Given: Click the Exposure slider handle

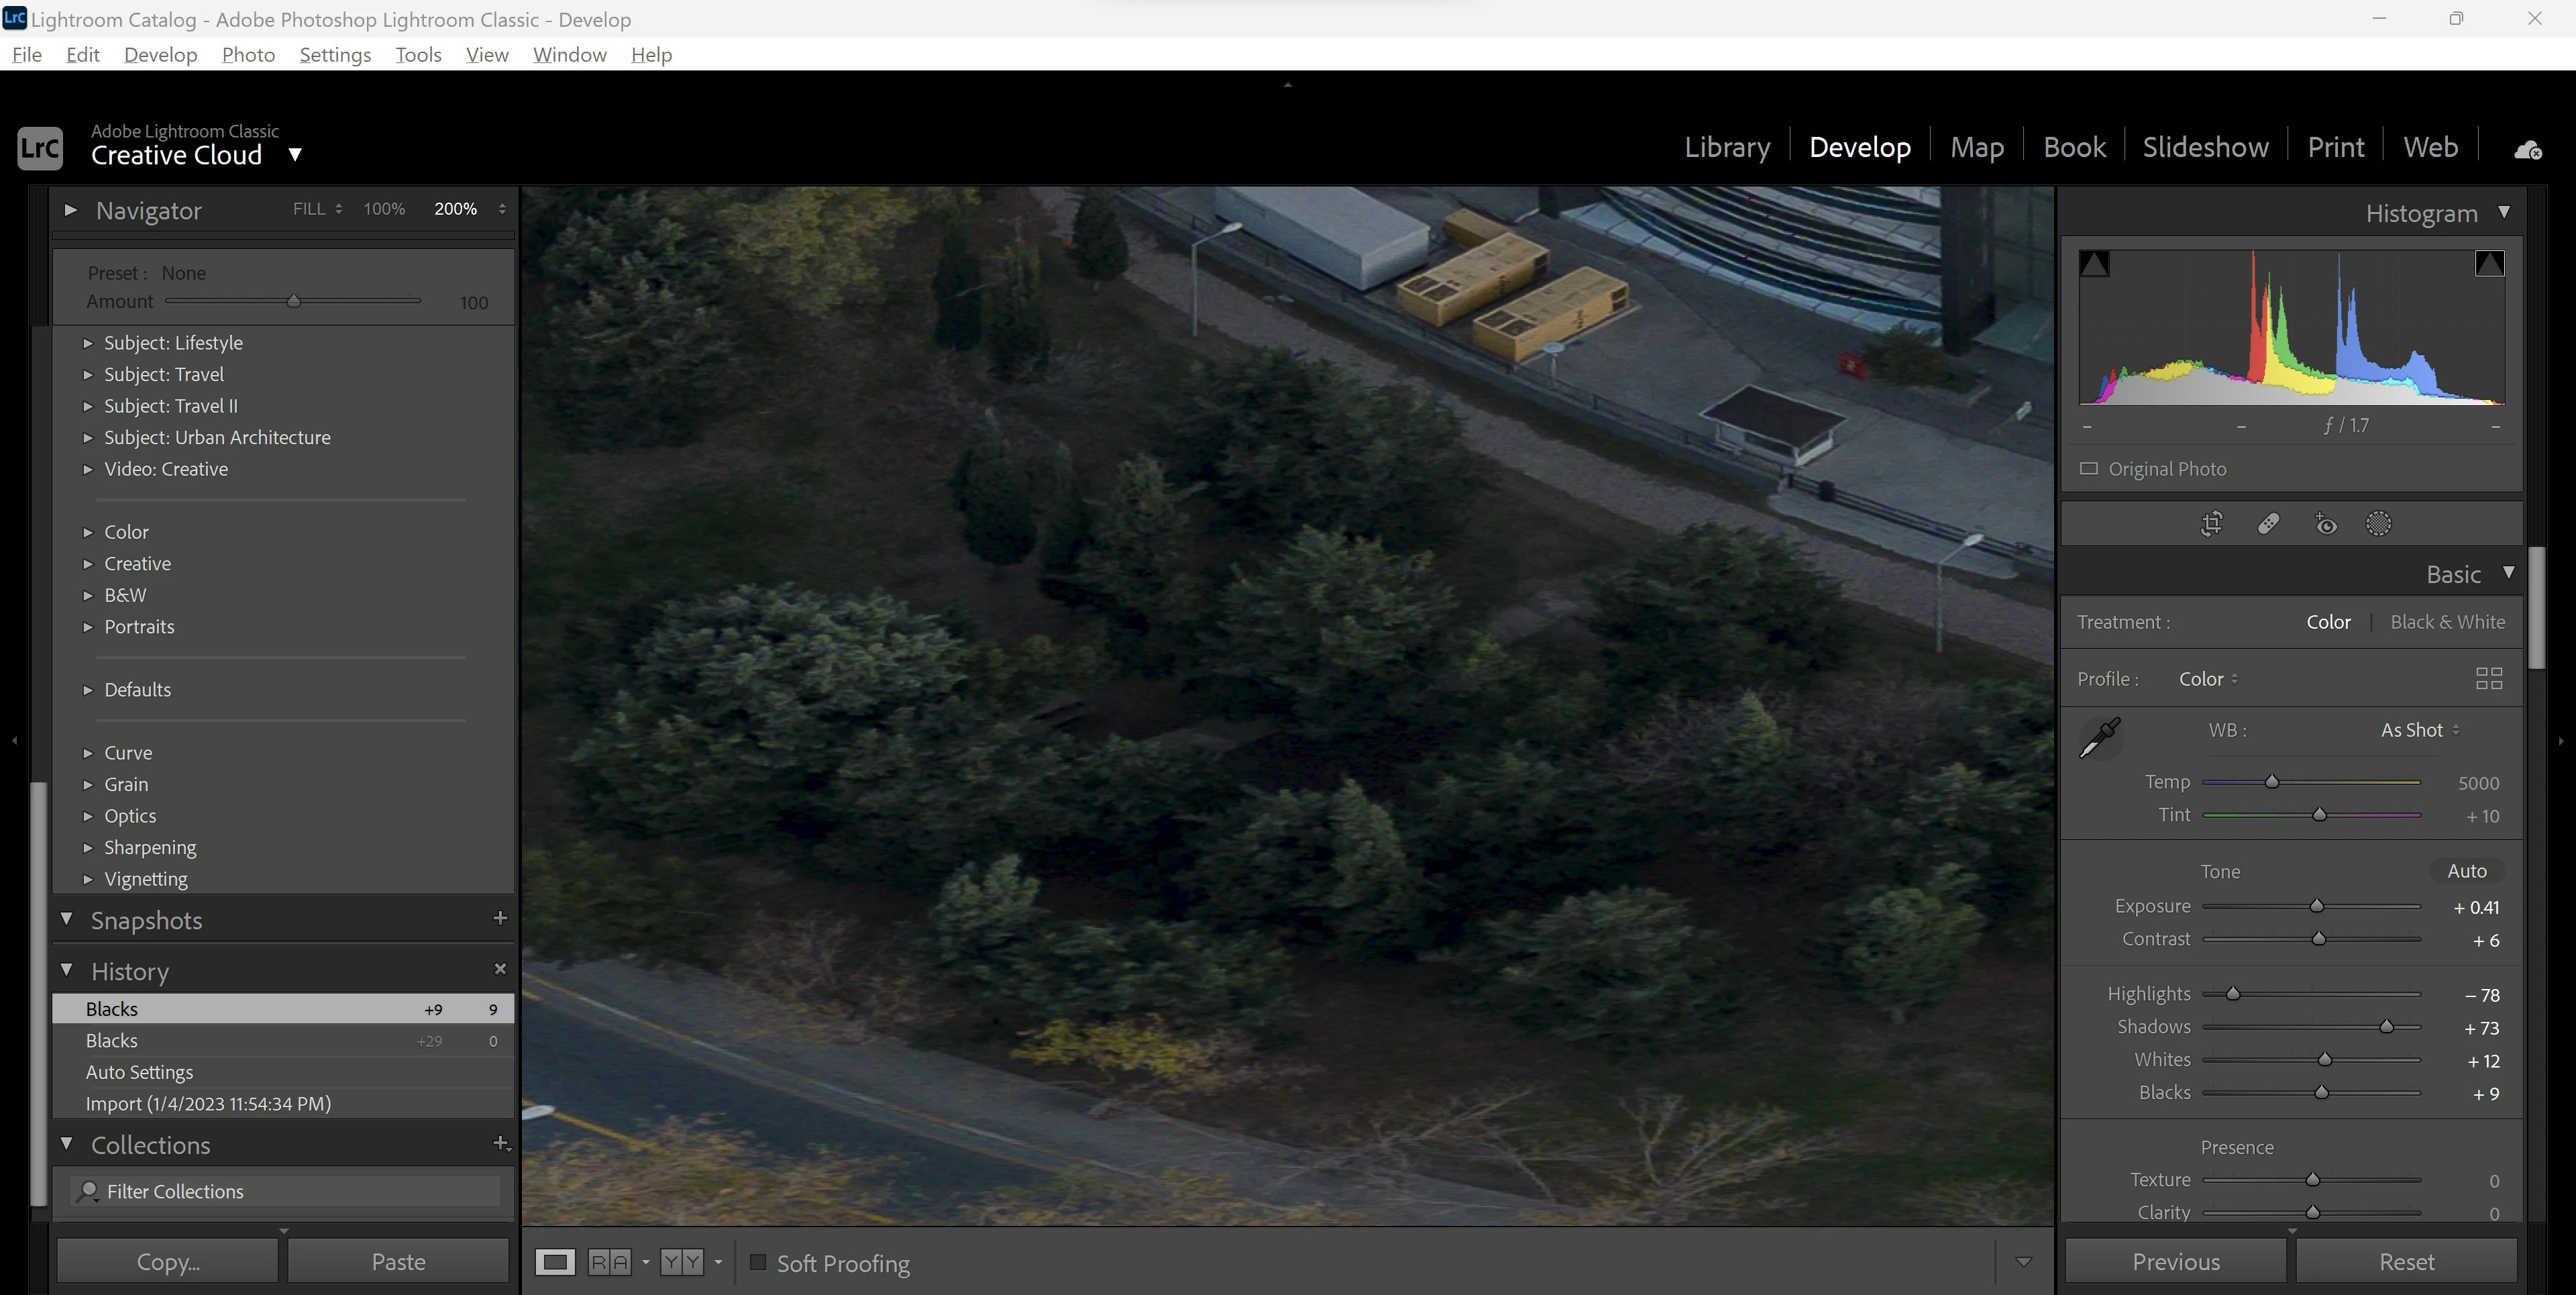Looking at the screenshot, I should tap(2316, 906).
